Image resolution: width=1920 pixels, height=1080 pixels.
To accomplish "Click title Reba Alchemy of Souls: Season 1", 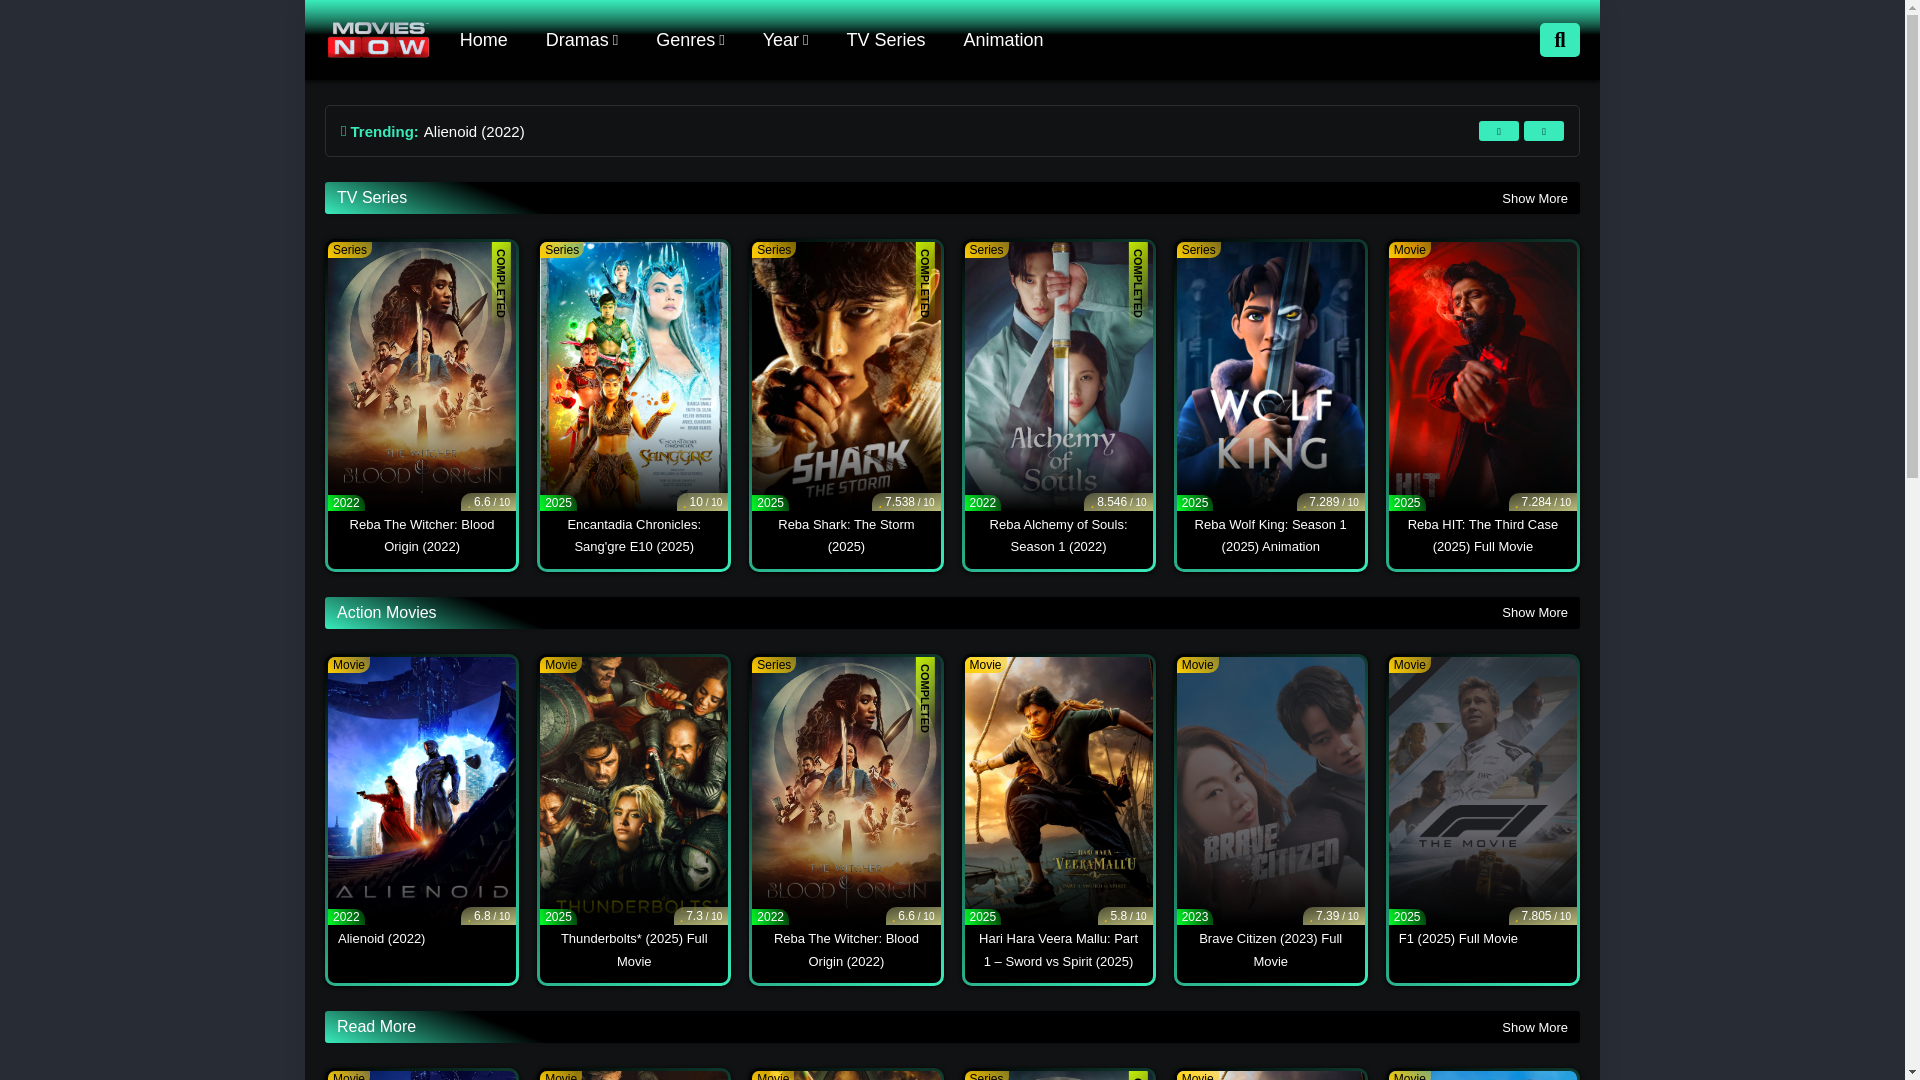I will 1058,536.
